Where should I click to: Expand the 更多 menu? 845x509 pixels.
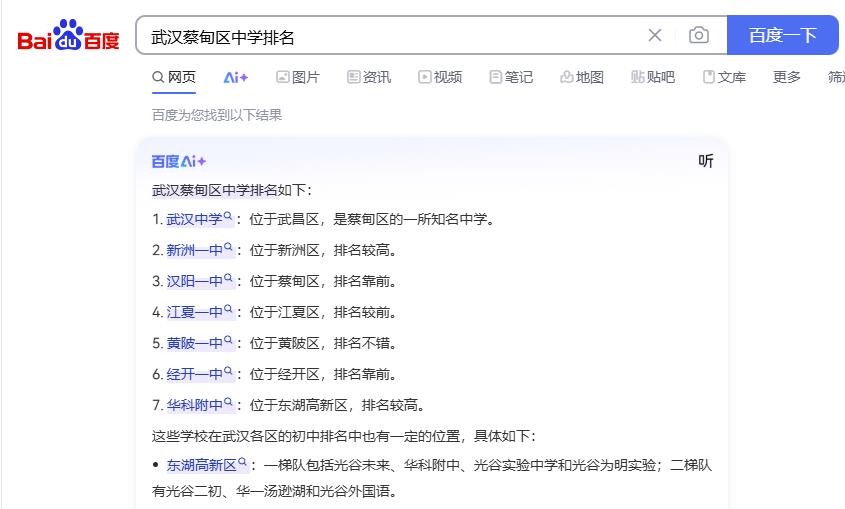click(787, 78)
